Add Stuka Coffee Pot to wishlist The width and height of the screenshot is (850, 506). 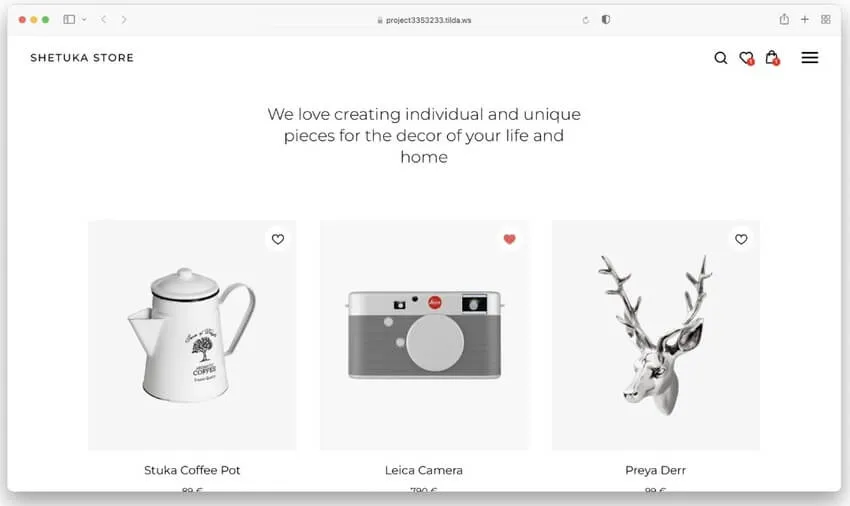point(278,239)
